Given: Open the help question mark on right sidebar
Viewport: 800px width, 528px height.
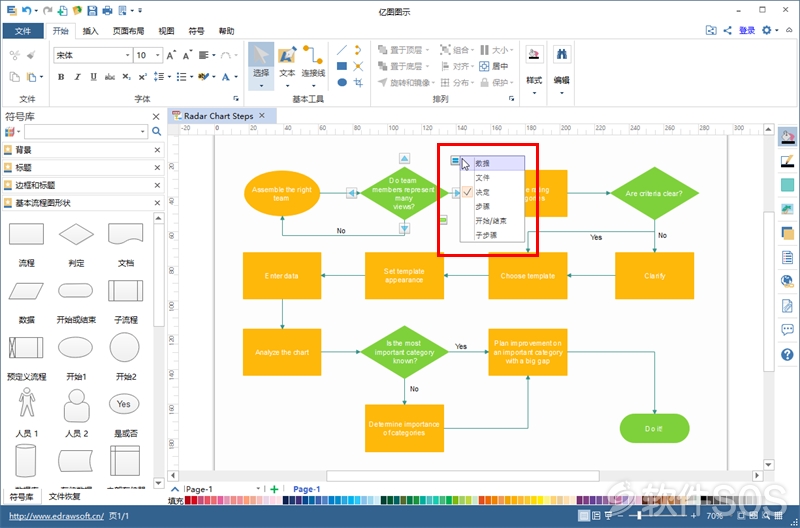Looking at the screenshot, I should coord(787,354).
